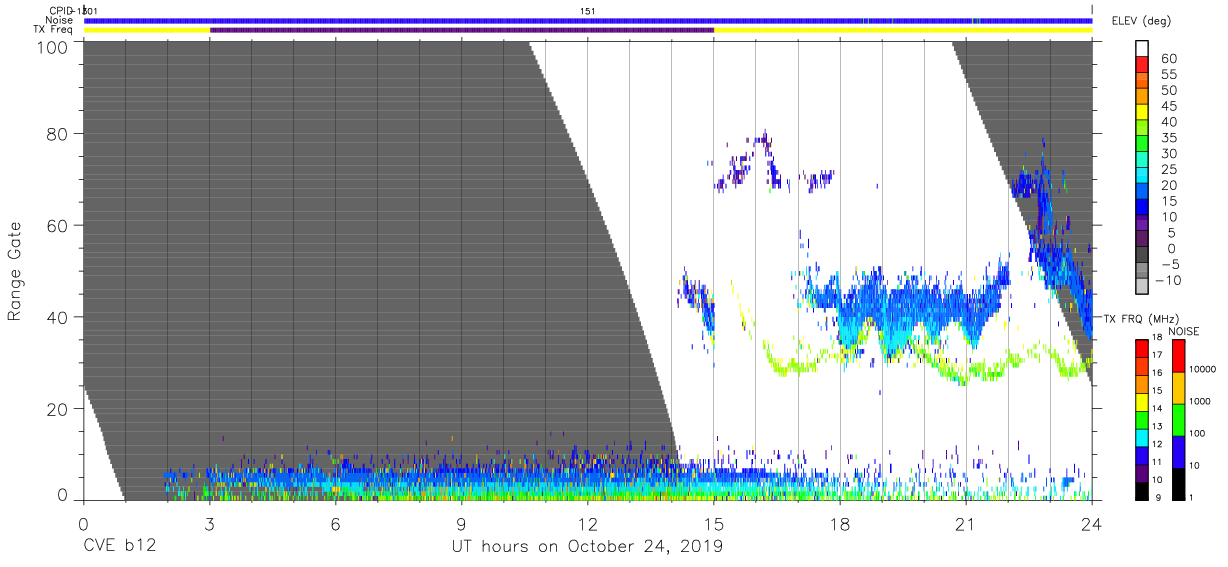Click 'UT hours on October 24, 2019' label
1228x567 pixels.
[588, 547]
